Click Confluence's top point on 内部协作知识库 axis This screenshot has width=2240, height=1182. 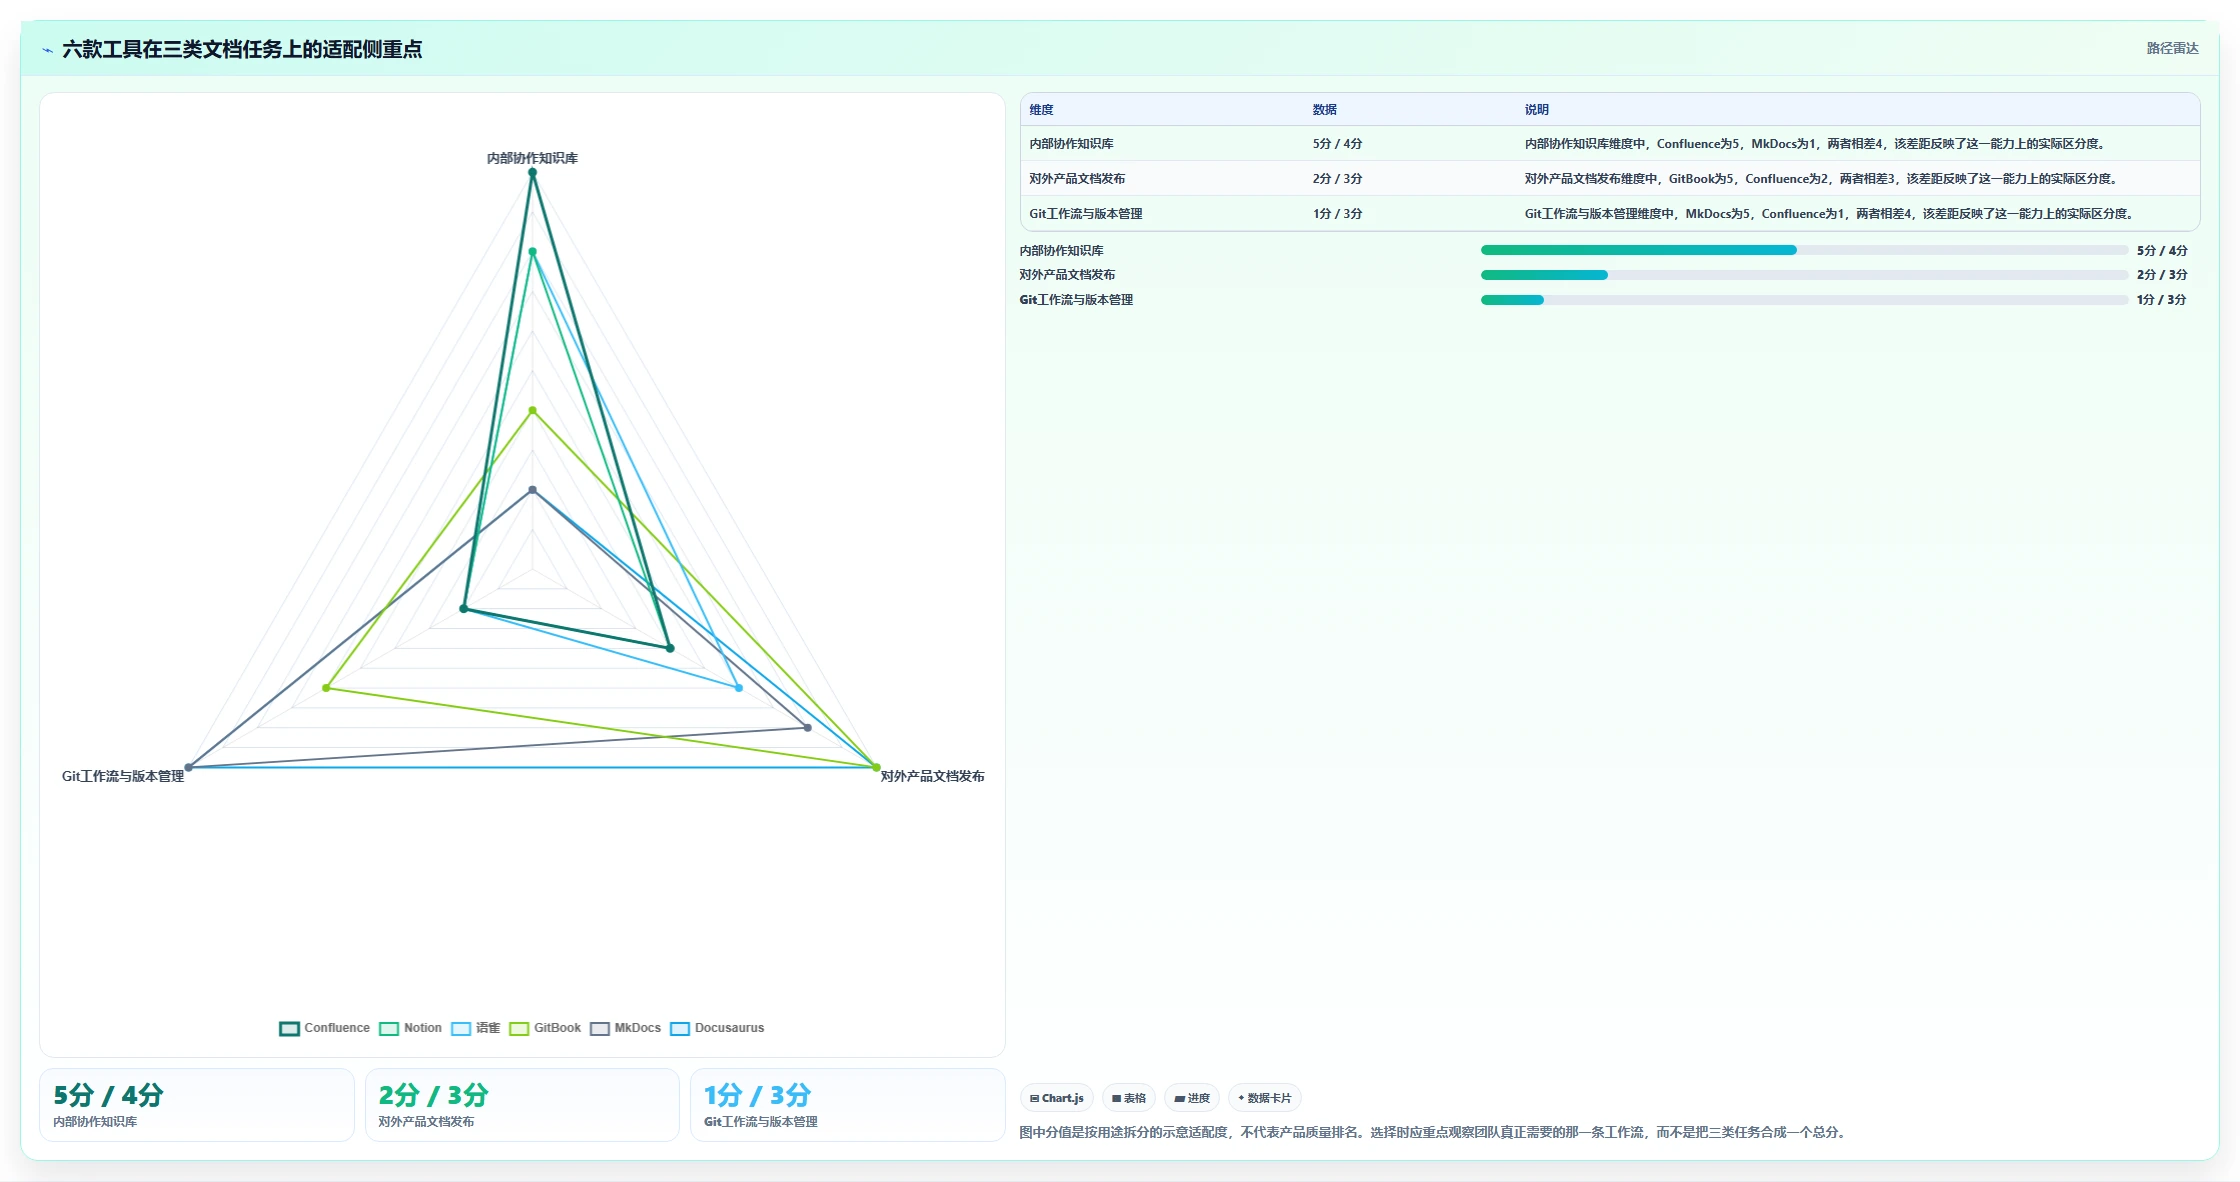[532, 172]
